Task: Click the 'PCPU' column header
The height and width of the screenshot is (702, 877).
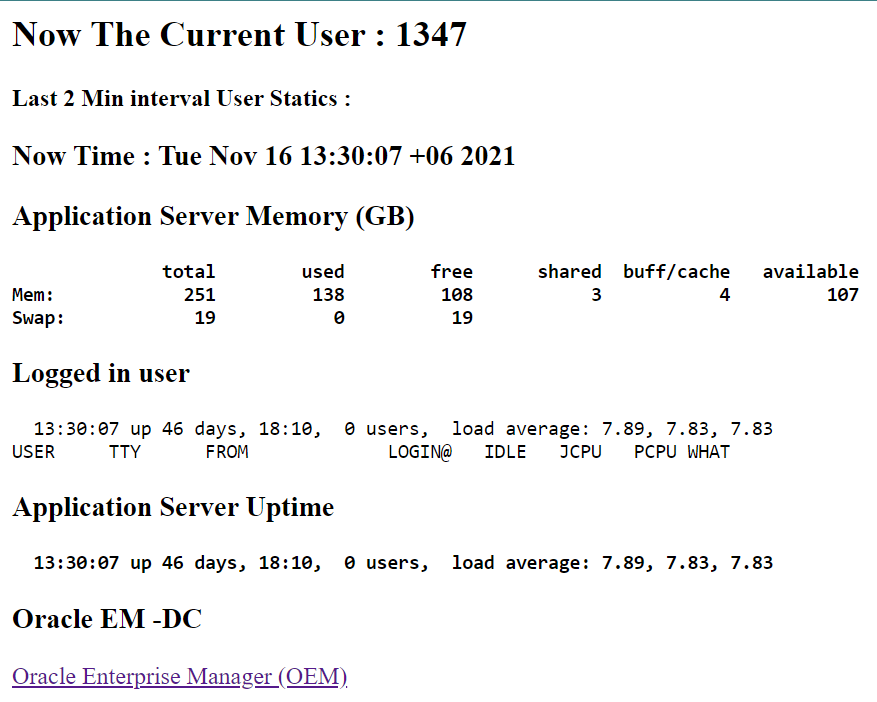Action: 656,452
